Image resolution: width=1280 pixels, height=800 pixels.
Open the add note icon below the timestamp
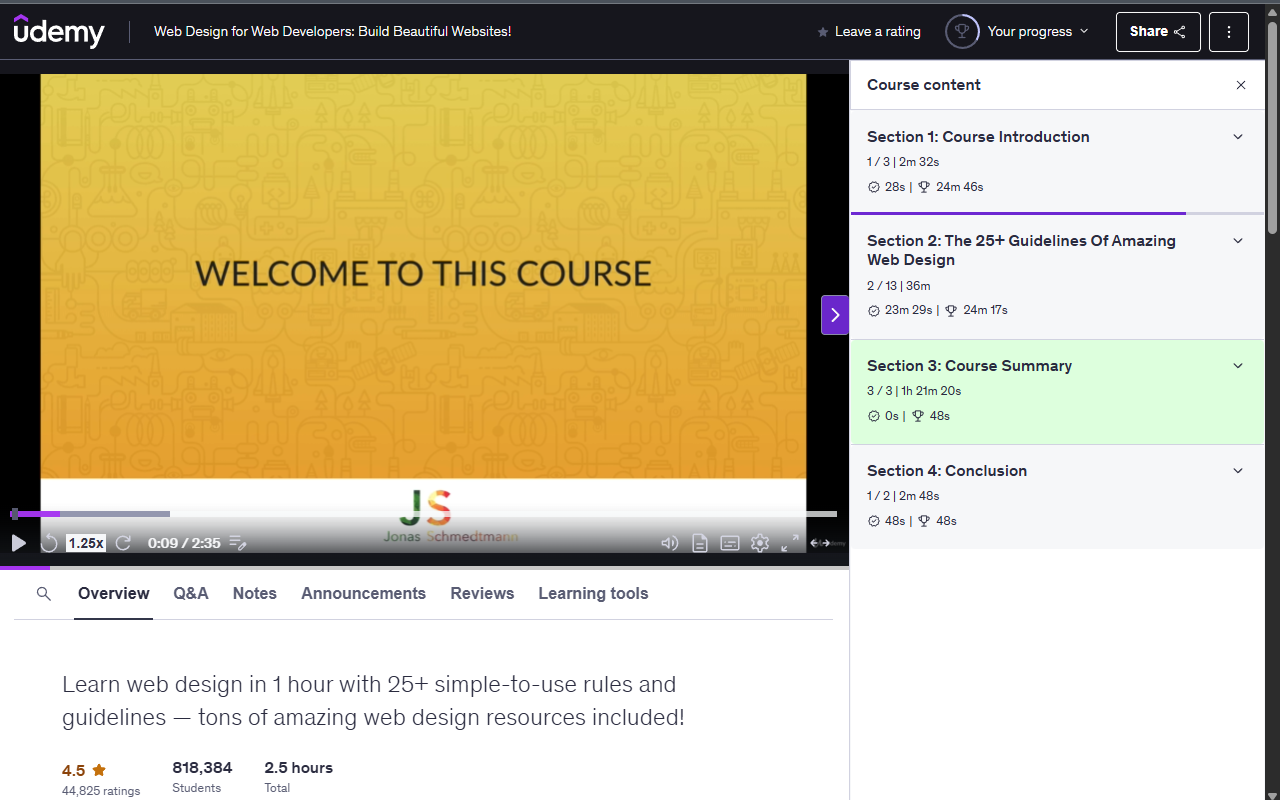pos(237,543)
